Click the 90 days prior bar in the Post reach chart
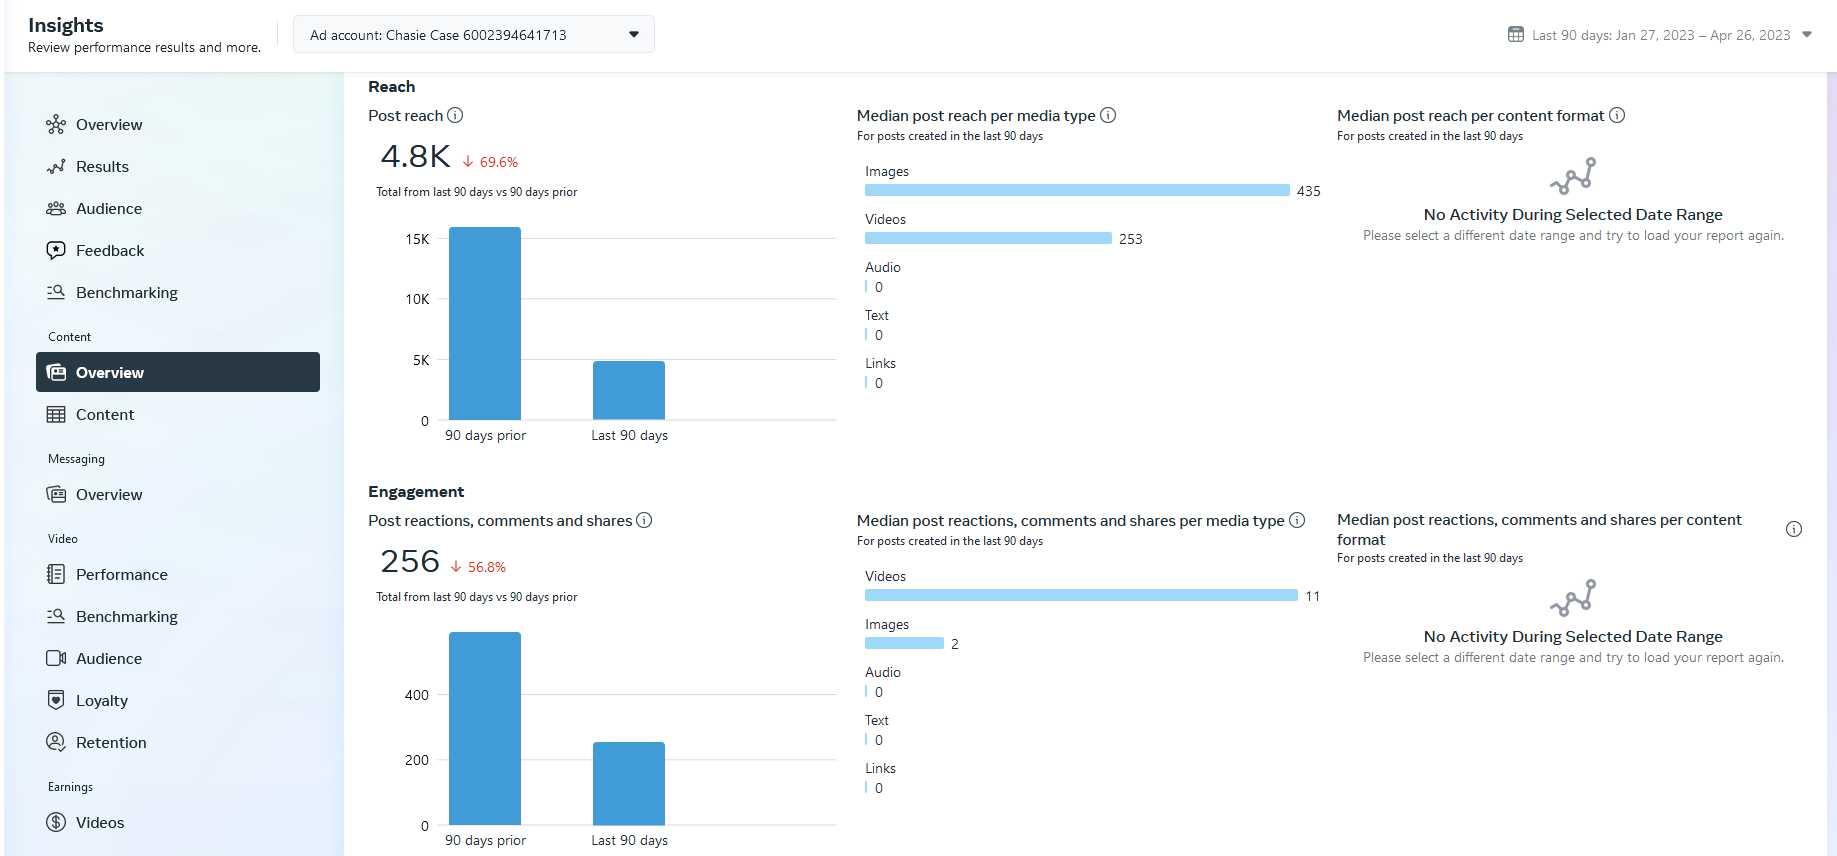Image resolution: width=1837 pixels, height=856 pixels. (x=485, y=323)
